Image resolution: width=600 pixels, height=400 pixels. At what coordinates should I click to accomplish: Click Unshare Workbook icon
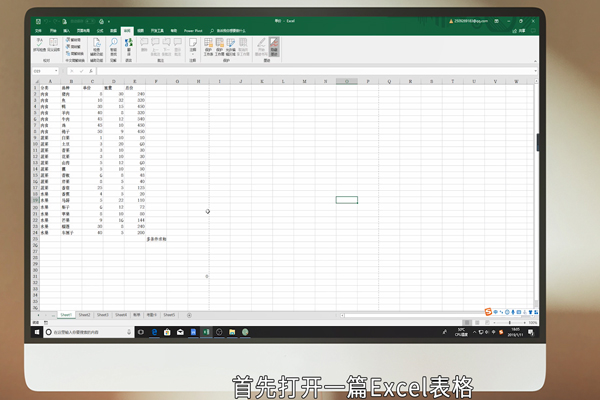click(243, 47)
